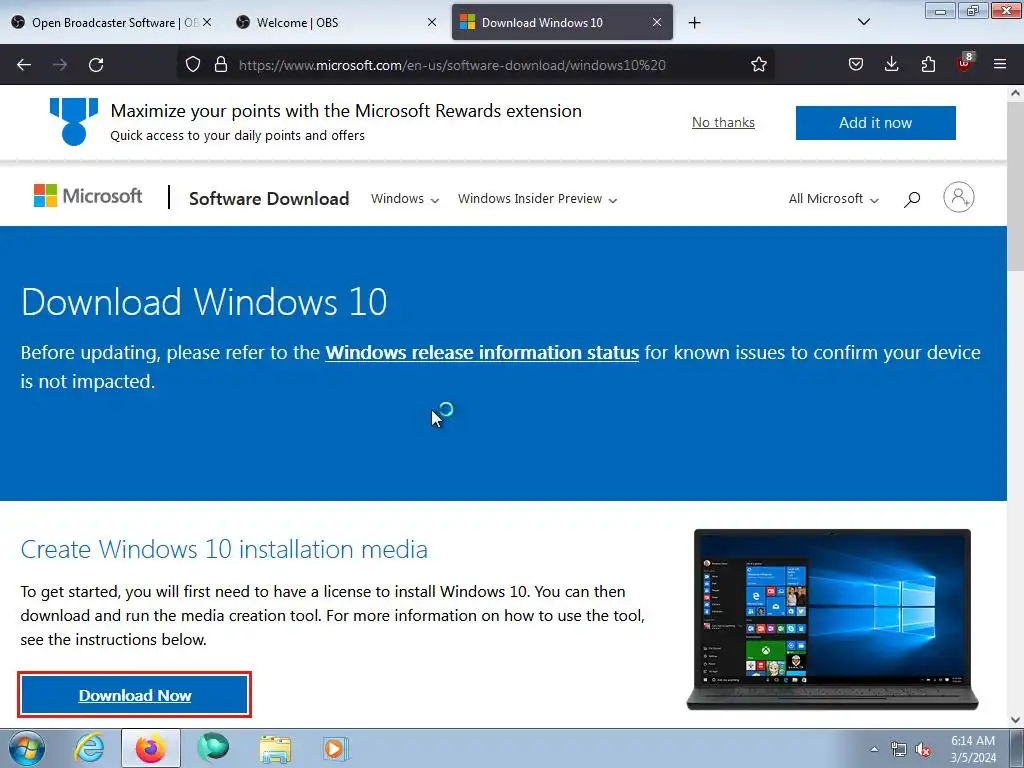Close the Open Broadcaster Software tab
Screen dimensions: 1024x768
[x=207, y=22]
